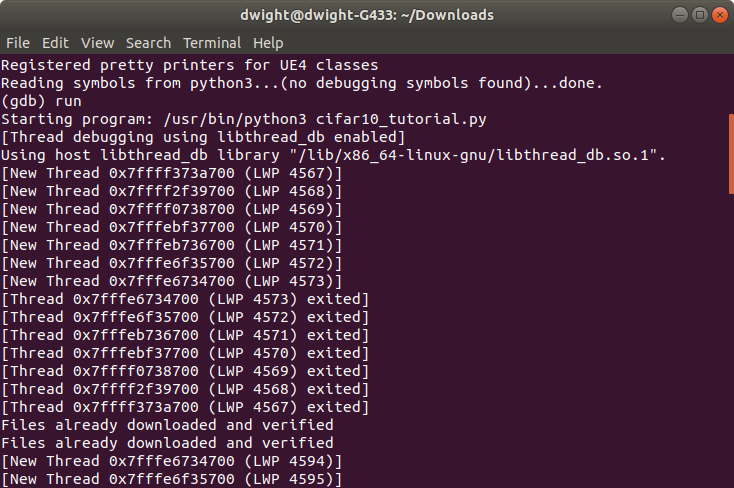Click the New Thread LWP 4567 line
Image resolution: width=734 pixels, height=488 pixels.
point(172,173)
